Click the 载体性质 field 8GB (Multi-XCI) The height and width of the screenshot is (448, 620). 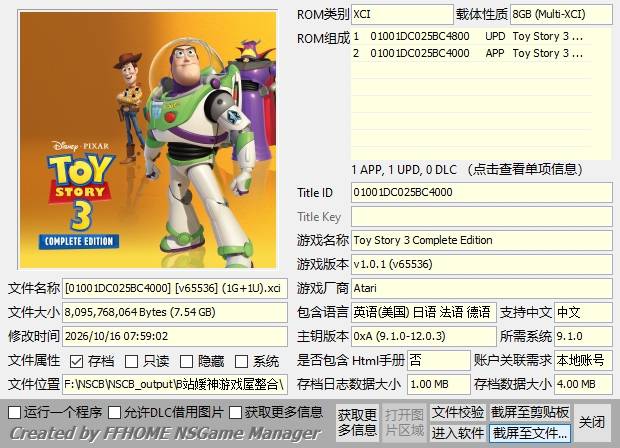point(561,15)
